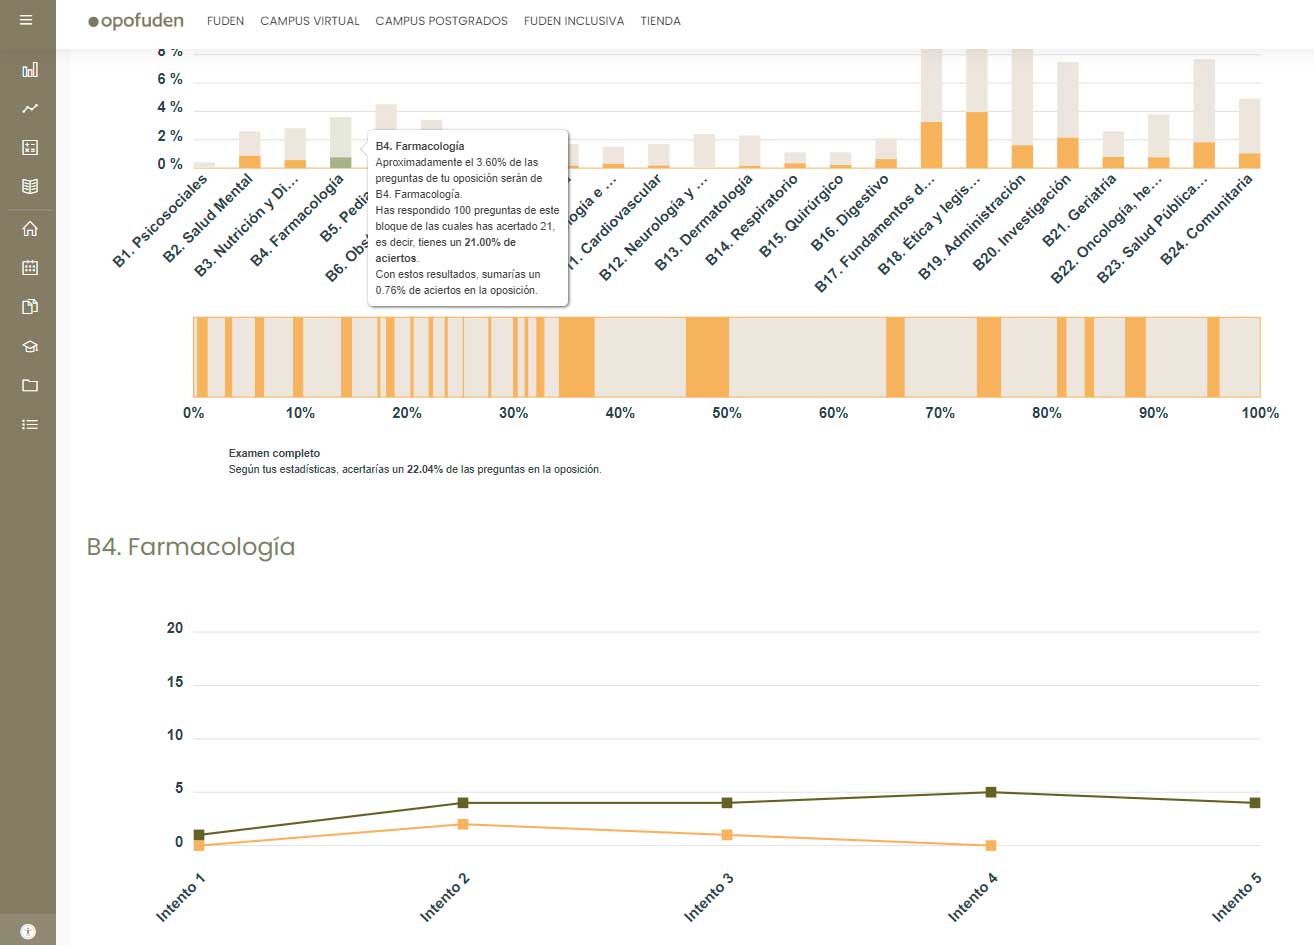Click the 22.04% statistic text
The height and width of the screenshot is (945, 1314).
point(425,469)
